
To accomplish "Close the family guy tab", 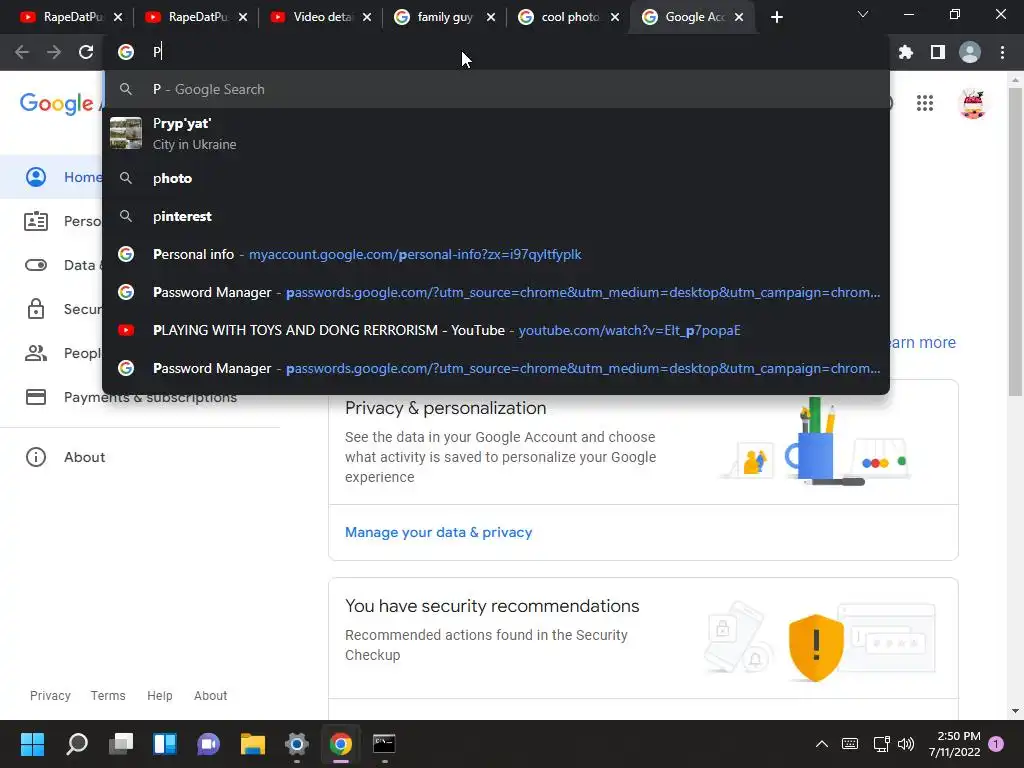I will pos(490,17).
